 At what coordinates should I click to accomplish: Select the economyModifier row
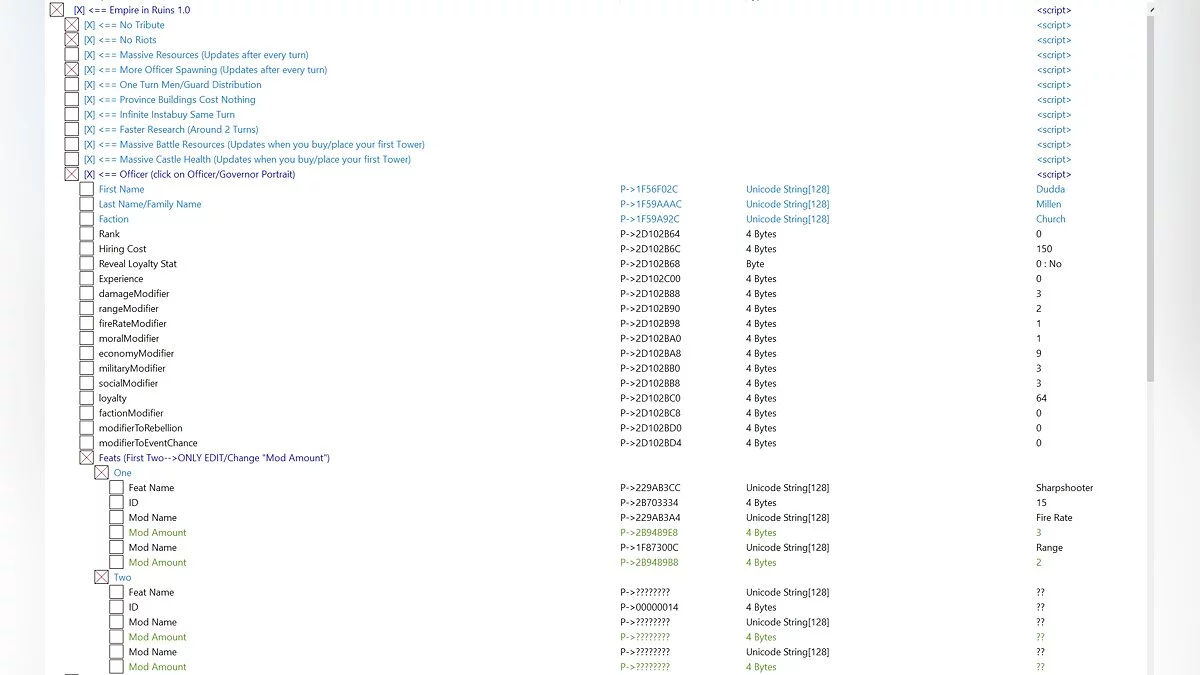pos(136,353)
